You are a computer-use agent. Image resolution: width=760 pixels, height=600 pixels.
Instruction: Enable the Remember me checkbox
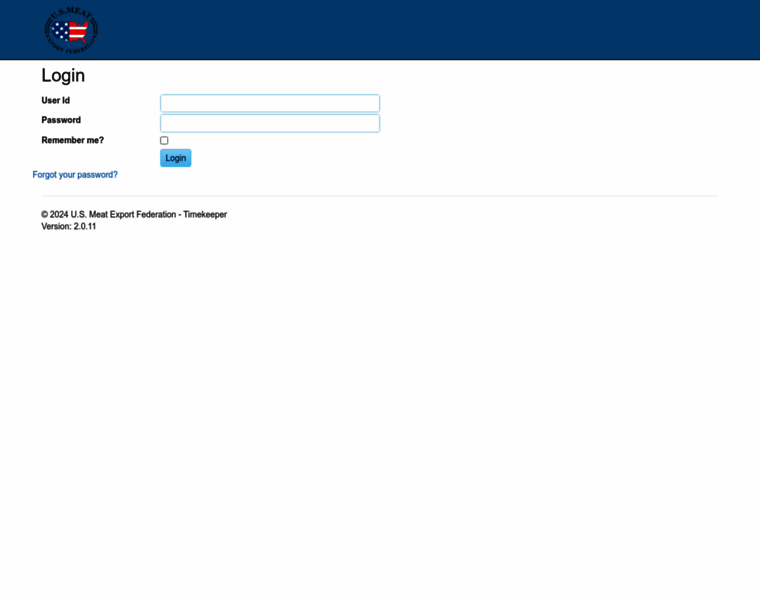(164, 141)
